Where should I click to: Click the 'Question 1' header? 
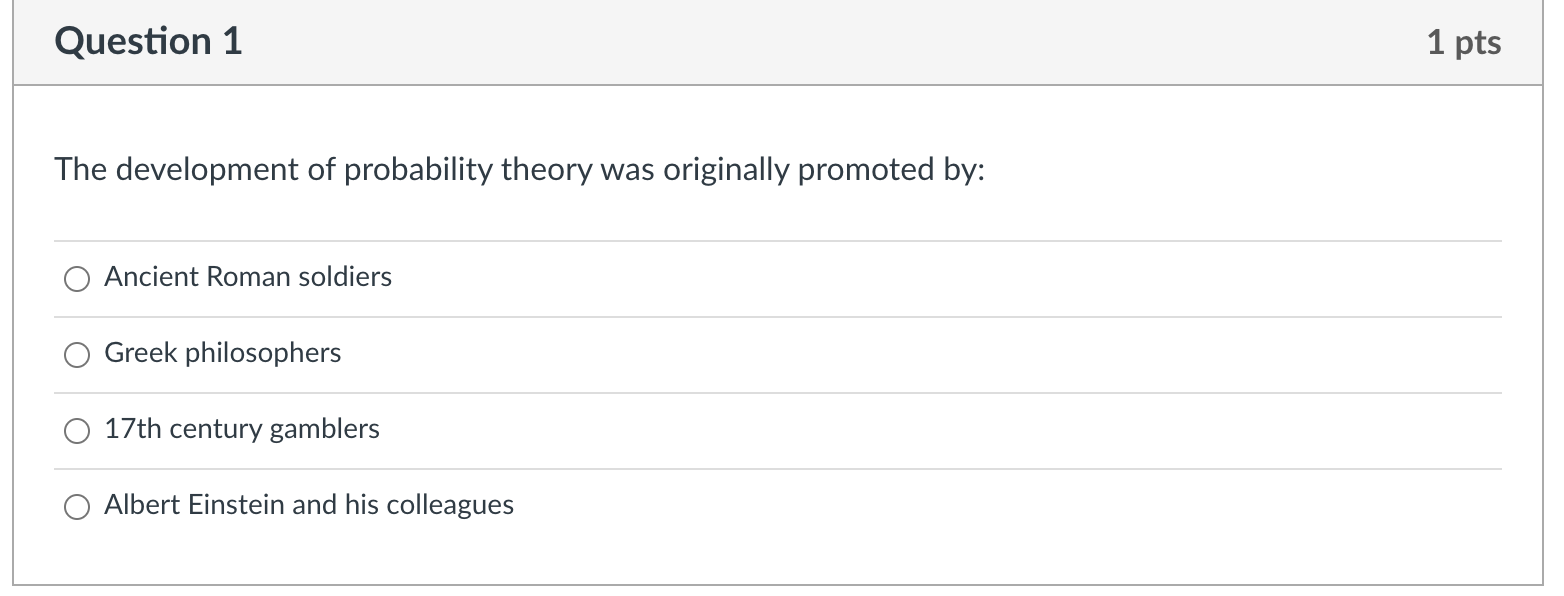click(148, 41)
